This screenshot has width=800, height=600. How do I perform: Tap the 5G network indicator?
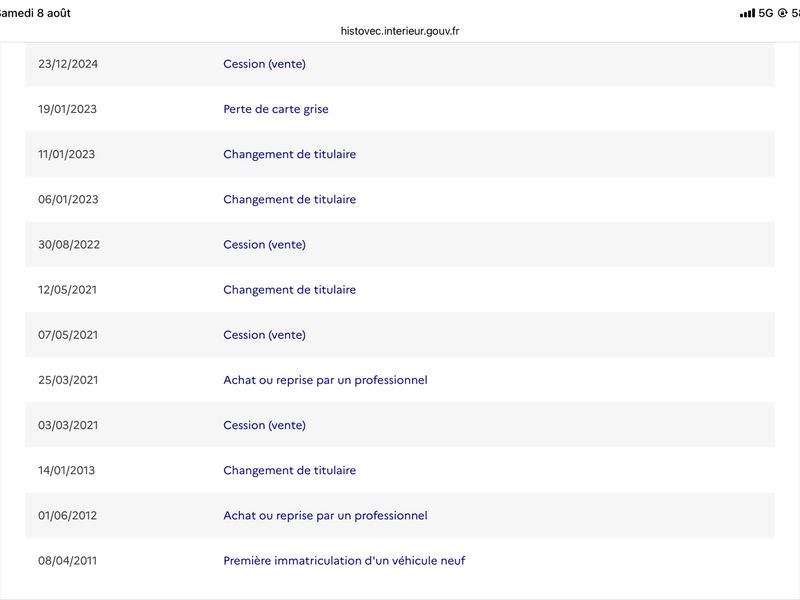766,13
